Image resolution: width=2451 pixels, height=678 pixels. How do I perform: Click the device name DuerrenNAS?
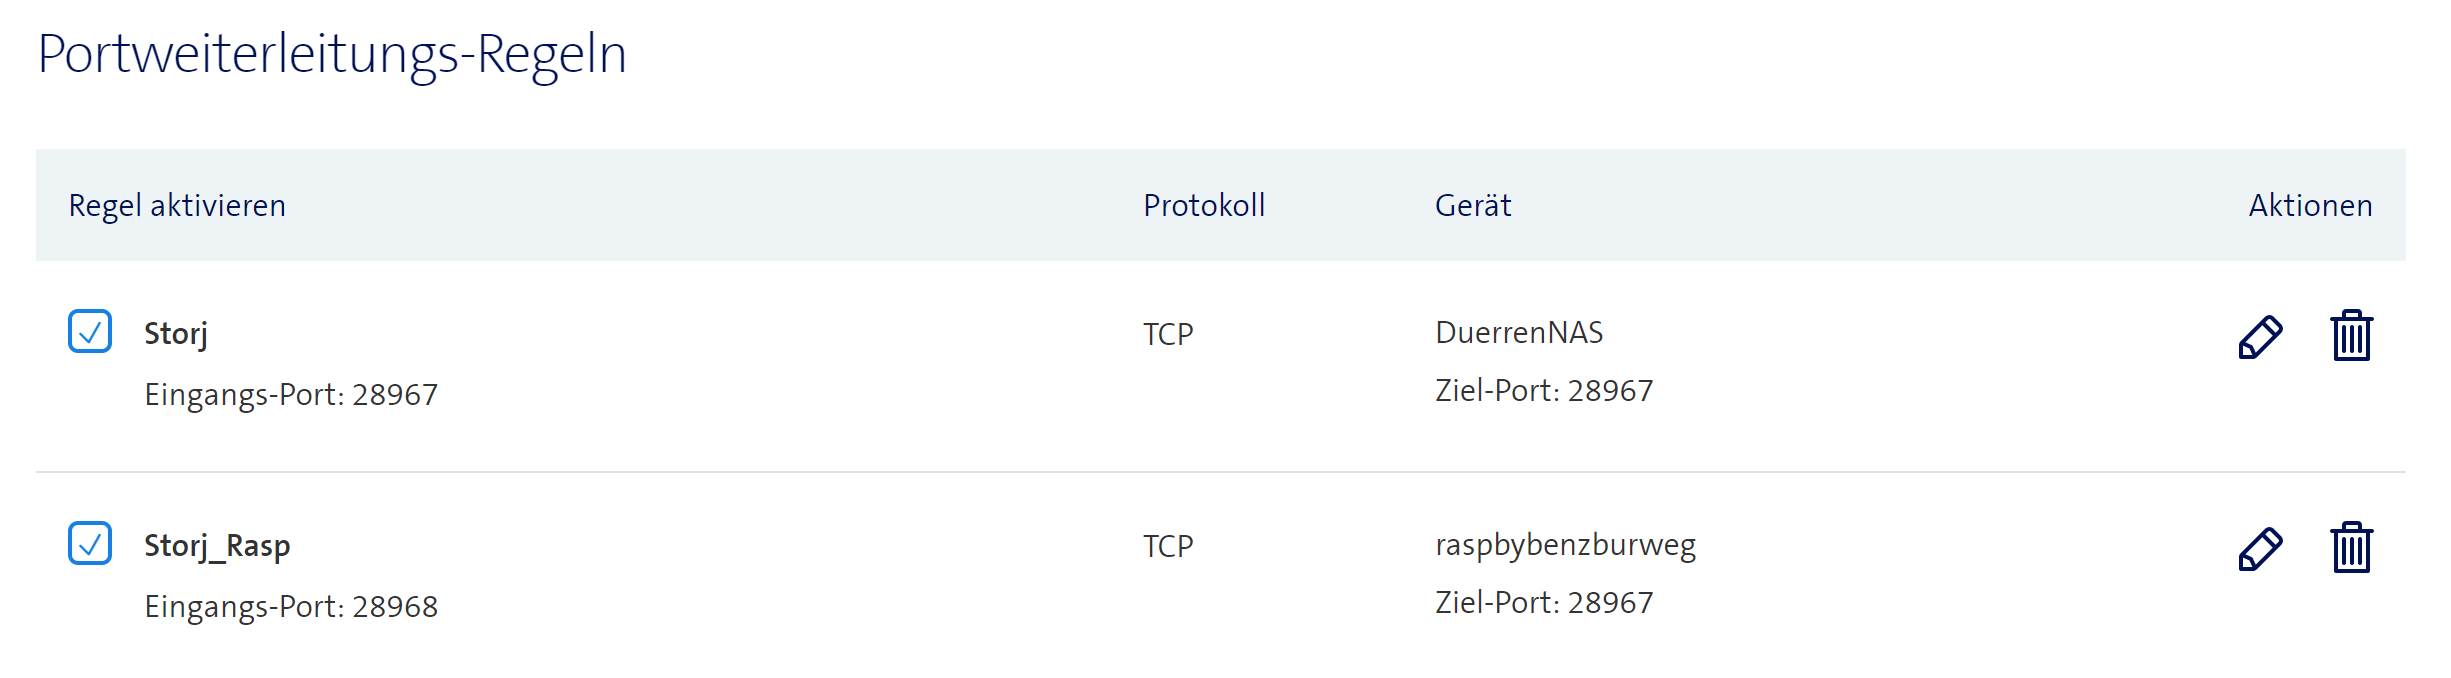point(1519,333)
